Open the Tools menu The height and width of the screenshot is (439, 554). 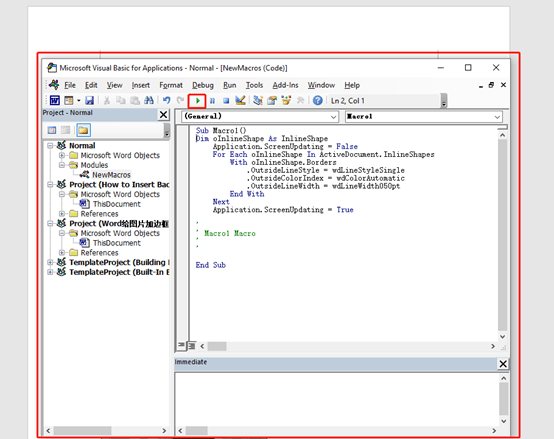[254, 85]
